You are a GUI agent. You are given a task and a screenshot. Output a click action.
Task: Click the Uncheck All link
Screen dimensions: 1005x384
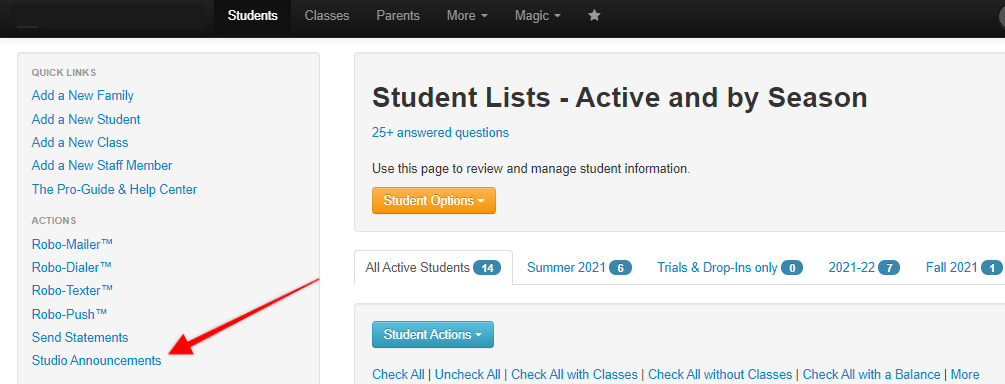468,374
